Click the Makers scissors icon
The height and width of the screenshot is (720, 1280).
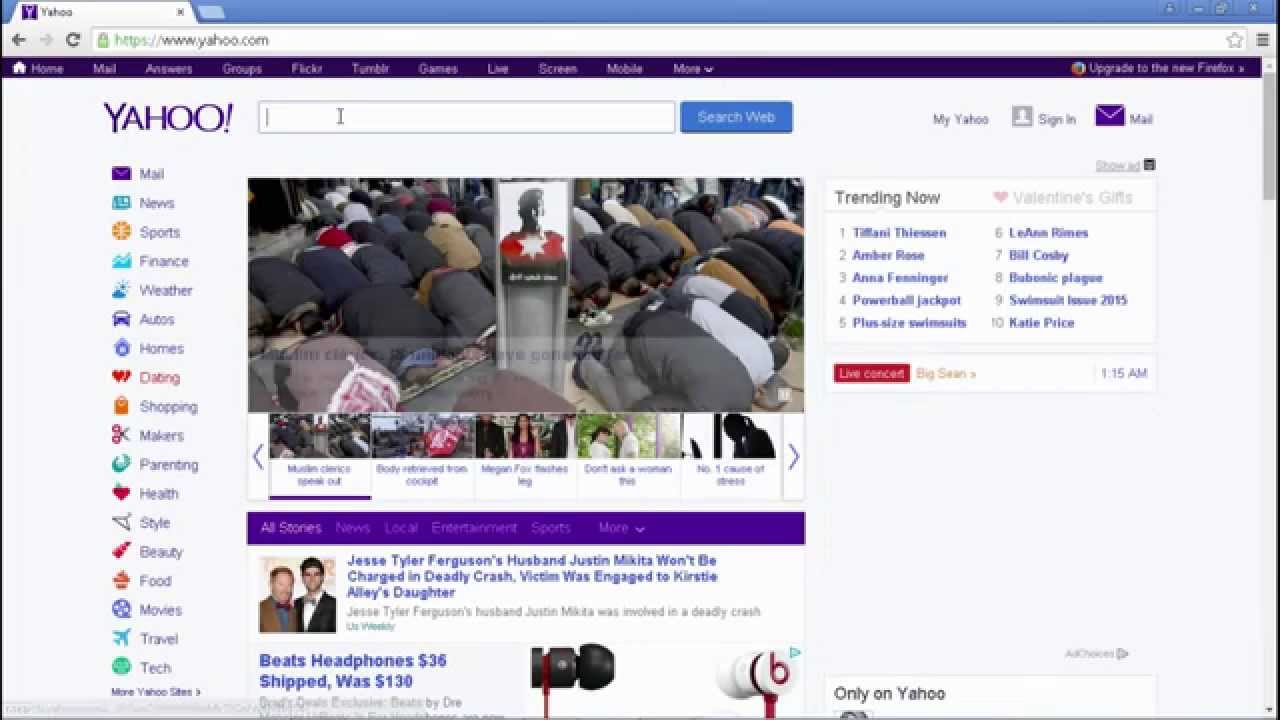pyautogui.click(x=121, y=435)
